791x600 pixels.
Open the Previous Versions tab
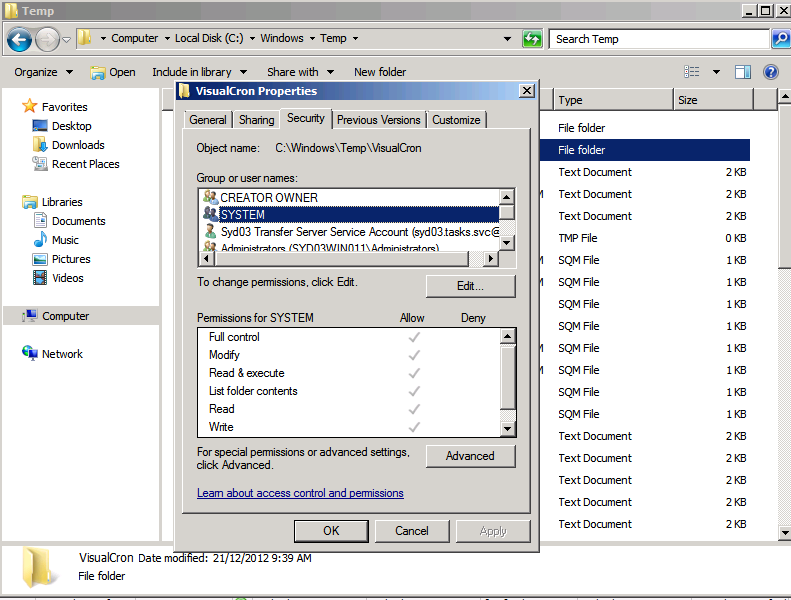point(378,120)
